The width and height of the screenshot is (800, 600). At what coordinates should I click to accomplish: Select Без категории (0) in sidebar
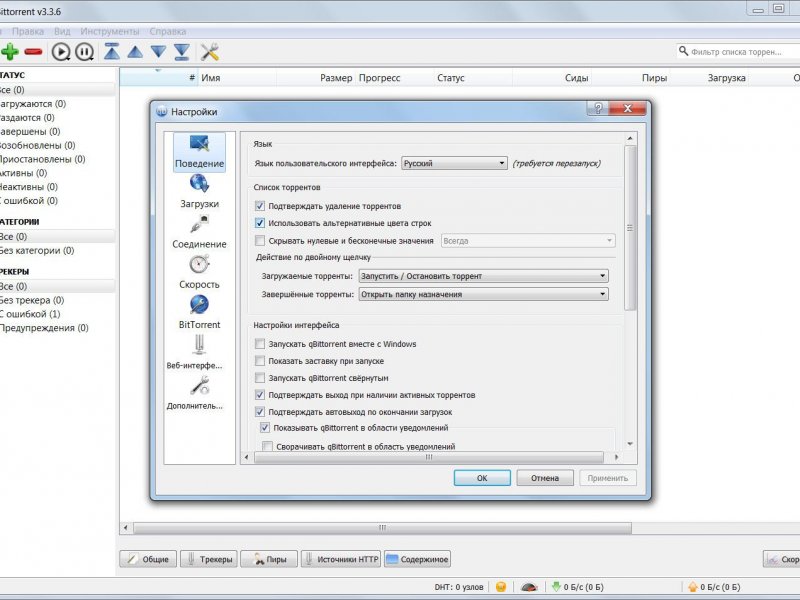[37, 251]
